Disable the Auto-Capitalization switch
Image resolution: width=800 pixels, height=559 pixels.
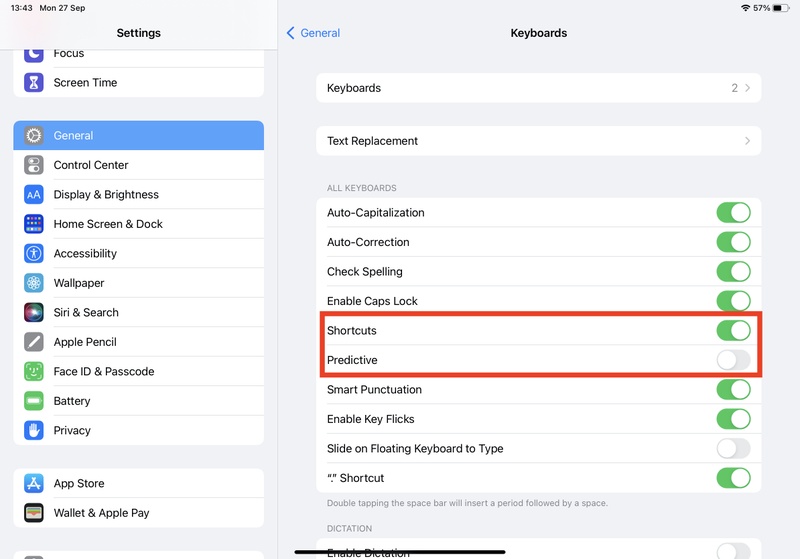pos(733,213)
